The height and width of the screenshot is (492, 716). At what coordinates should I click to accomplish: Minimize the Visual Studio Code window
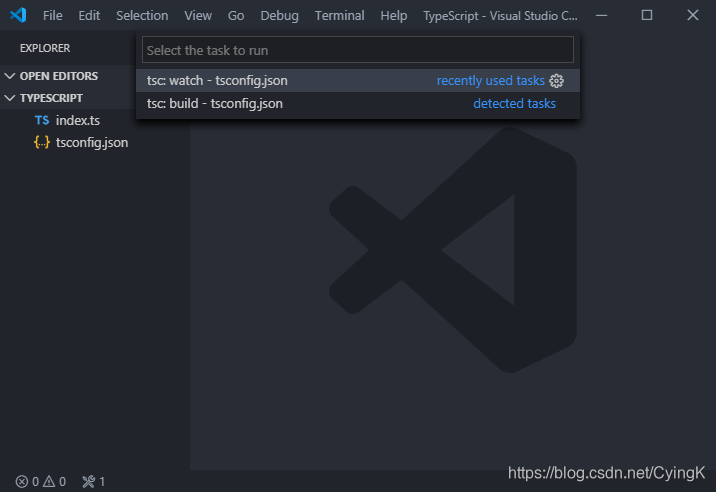pos(601,15)
